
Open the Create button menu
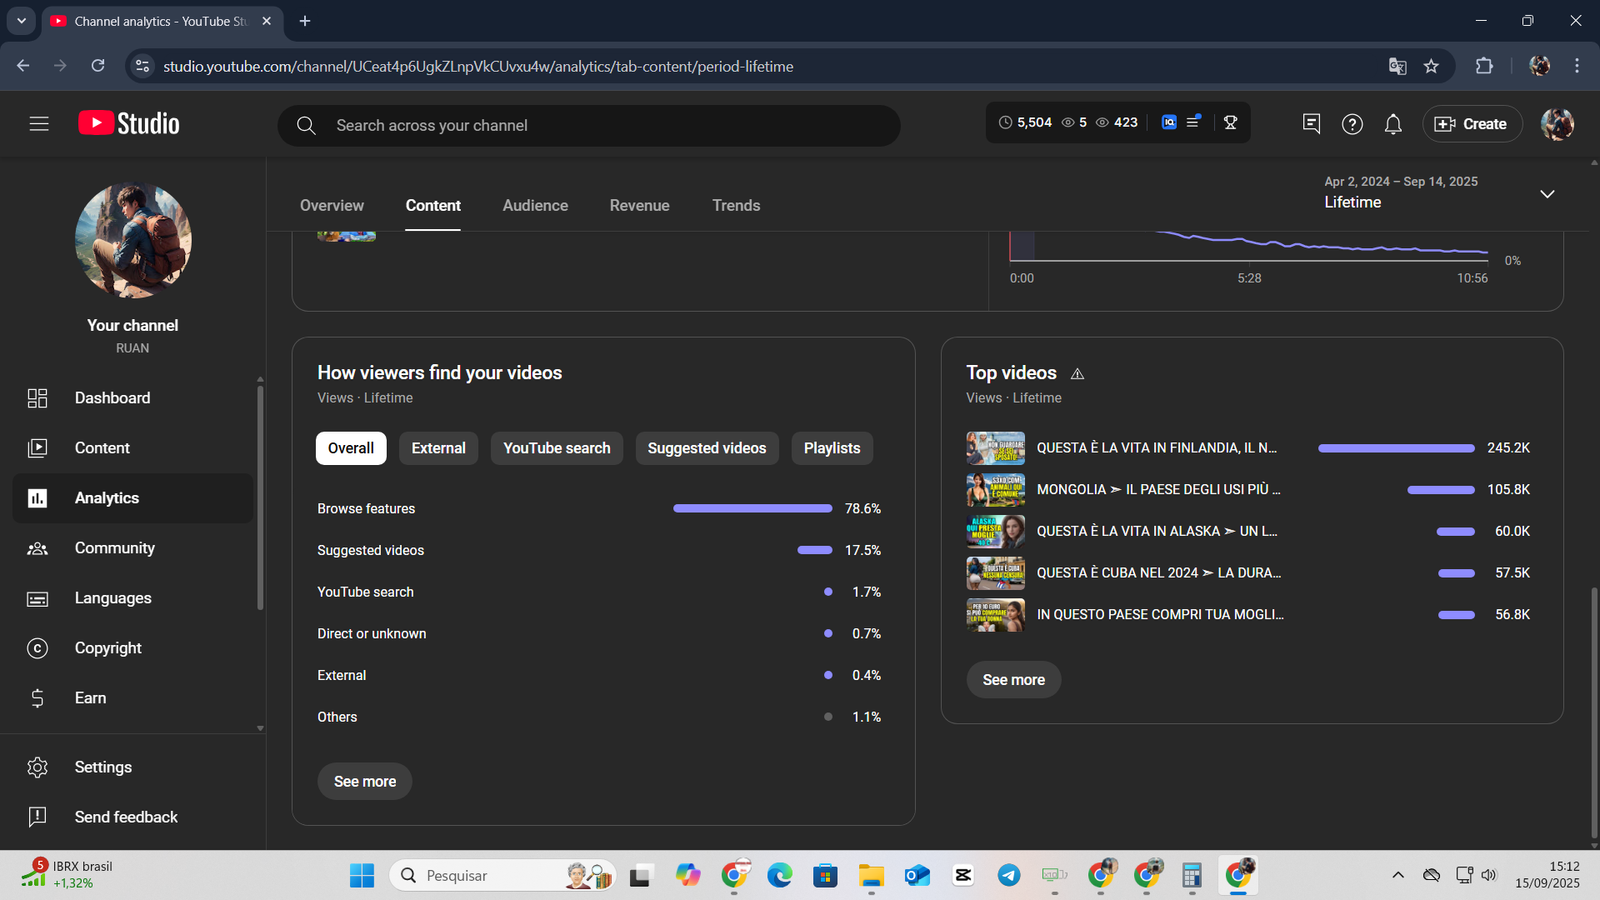coord(1472,124)
